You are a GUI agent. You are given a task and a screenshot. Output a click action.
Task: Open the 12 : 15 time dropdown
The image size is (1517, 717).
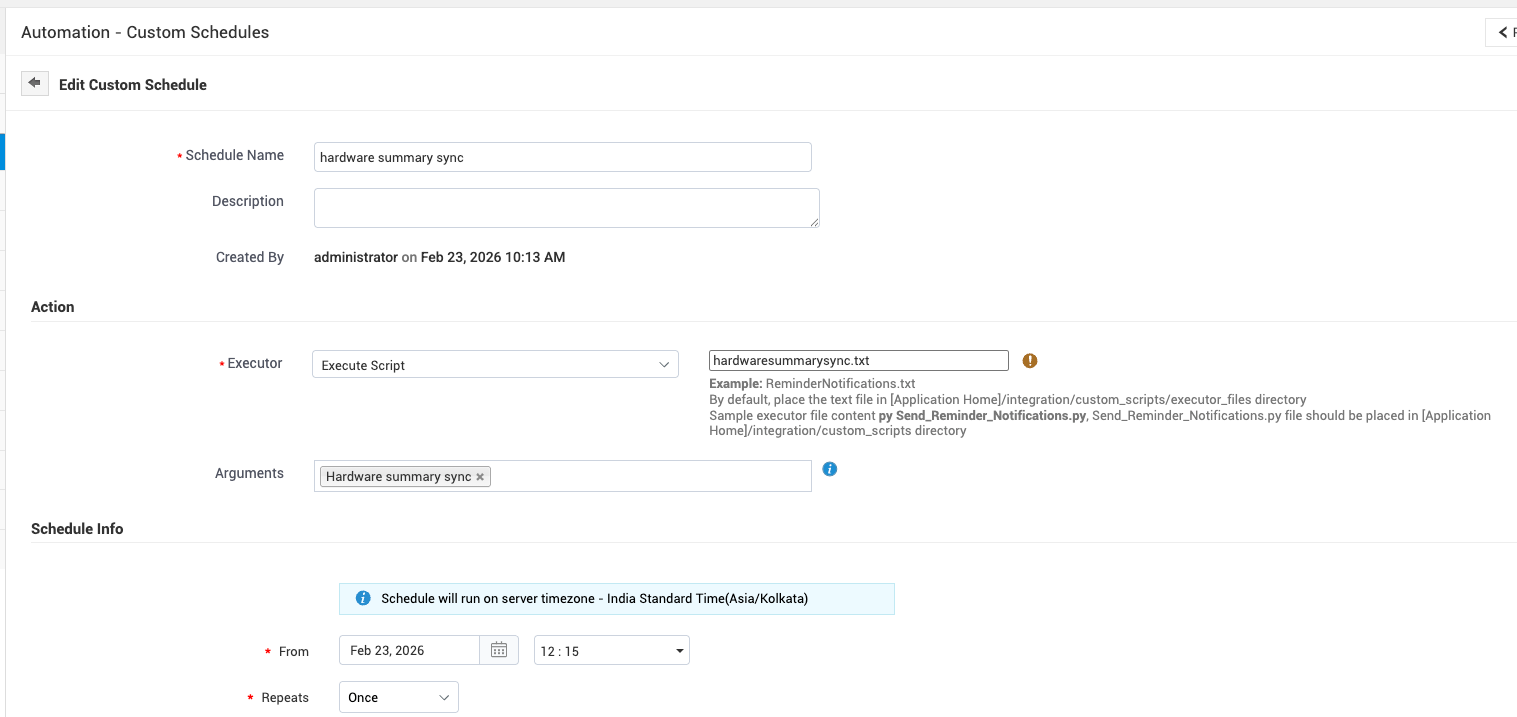coord(611,651)
